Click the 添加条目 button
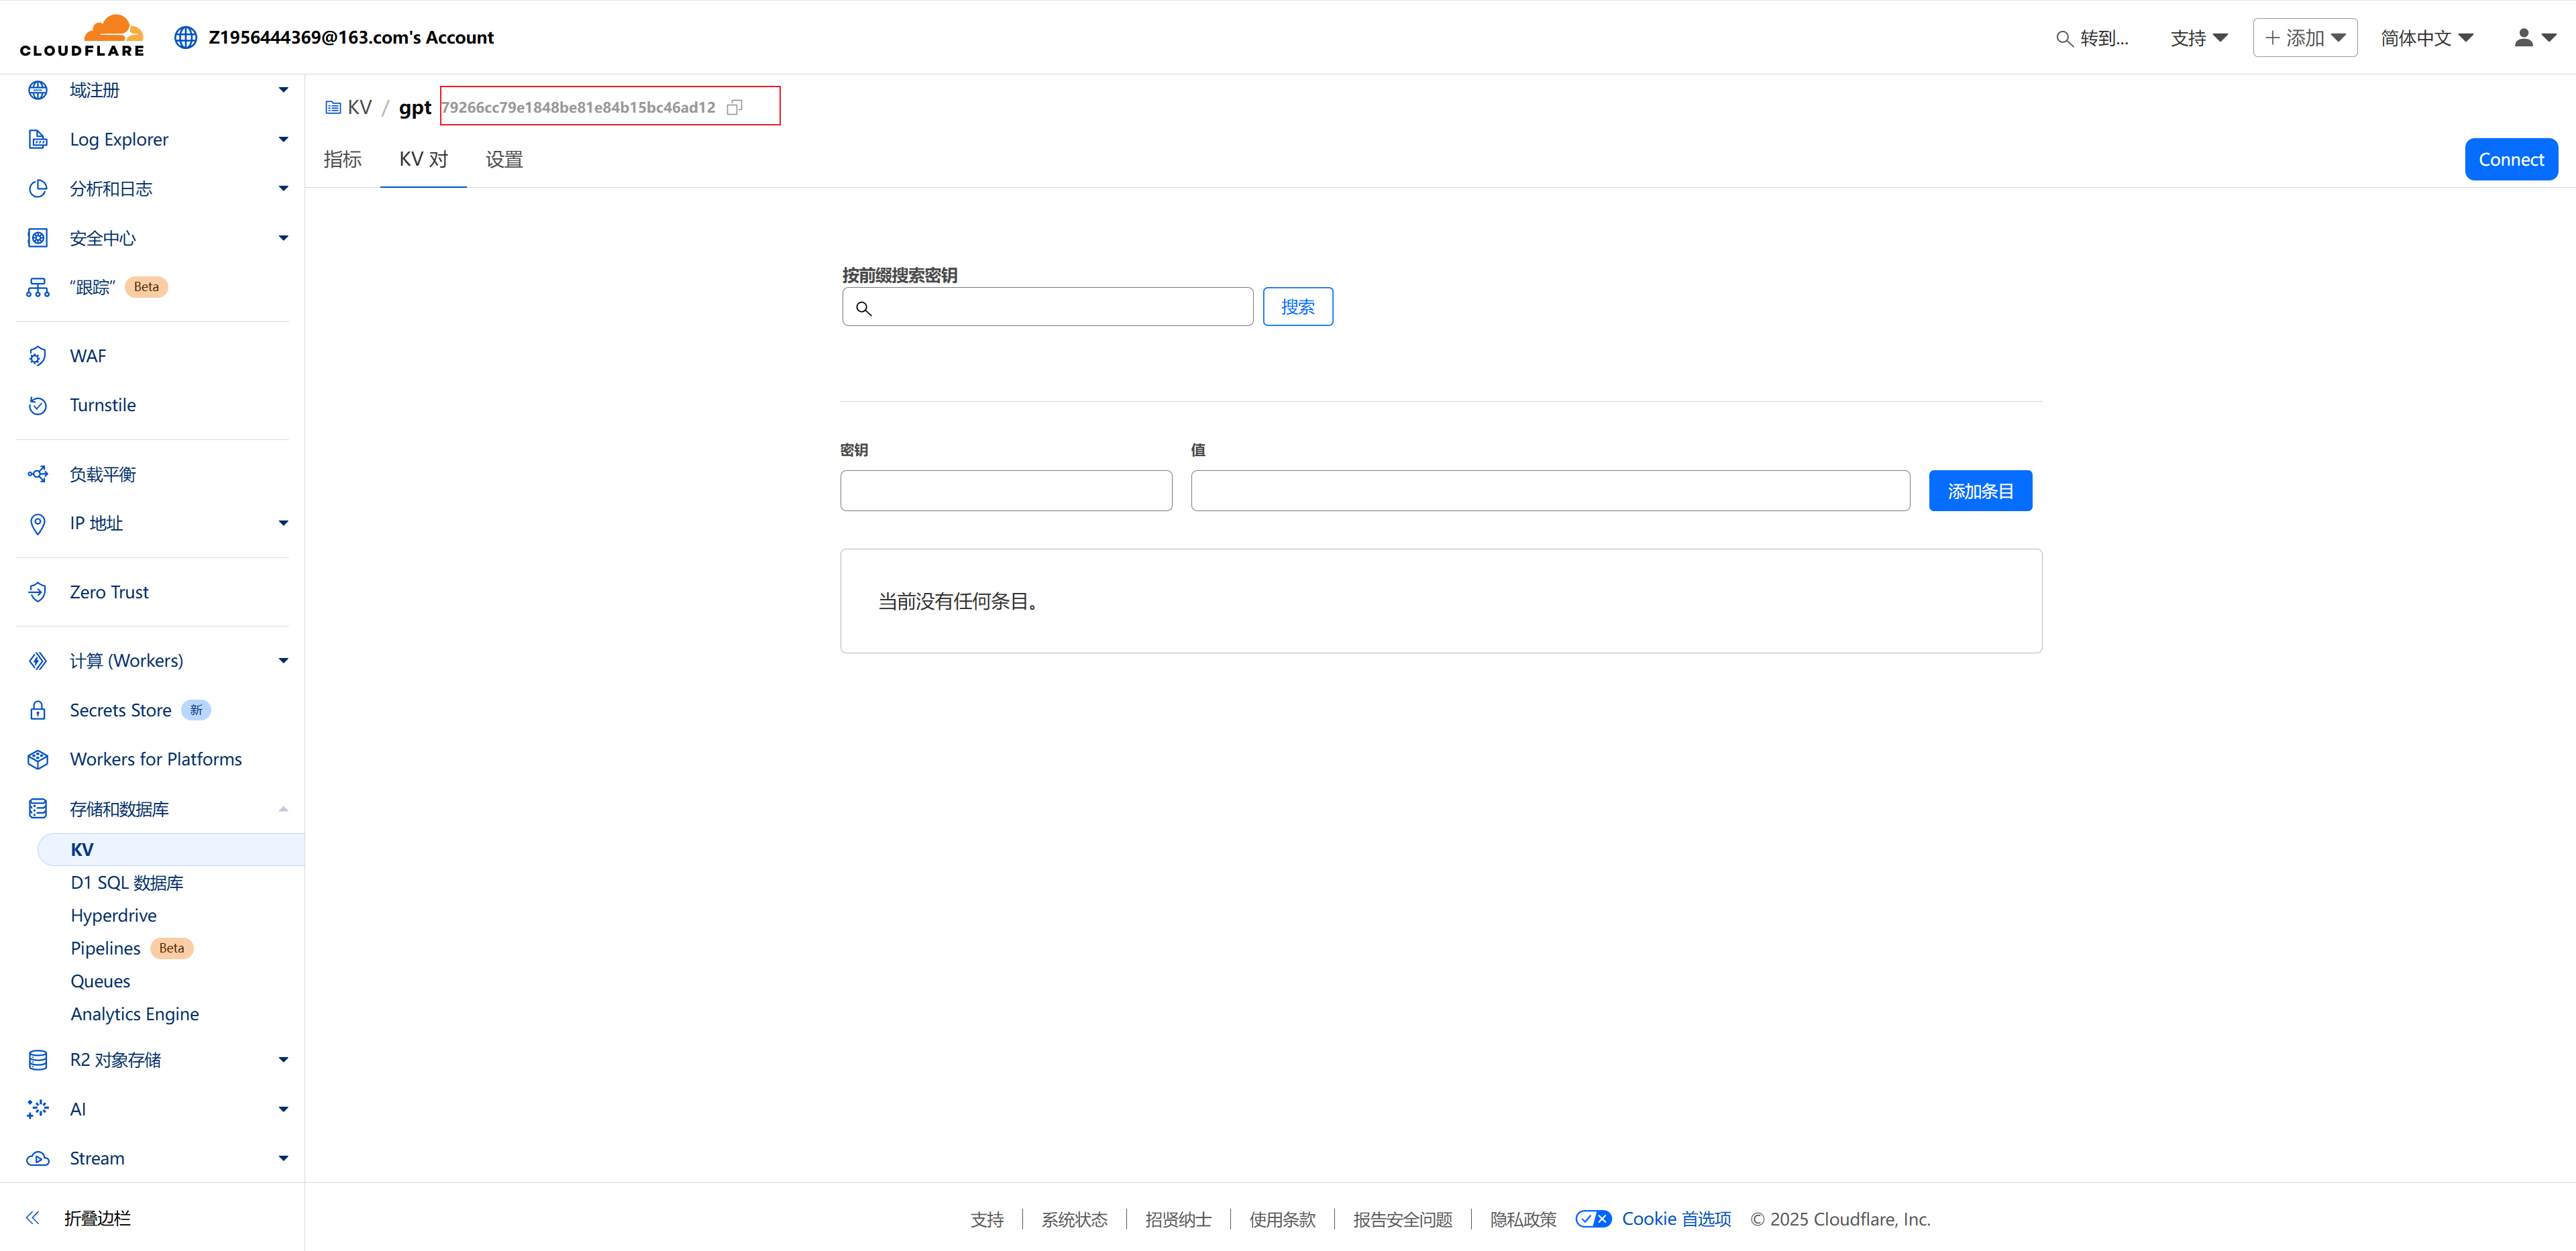2576x1251 pixels. tap(1980, 490)
